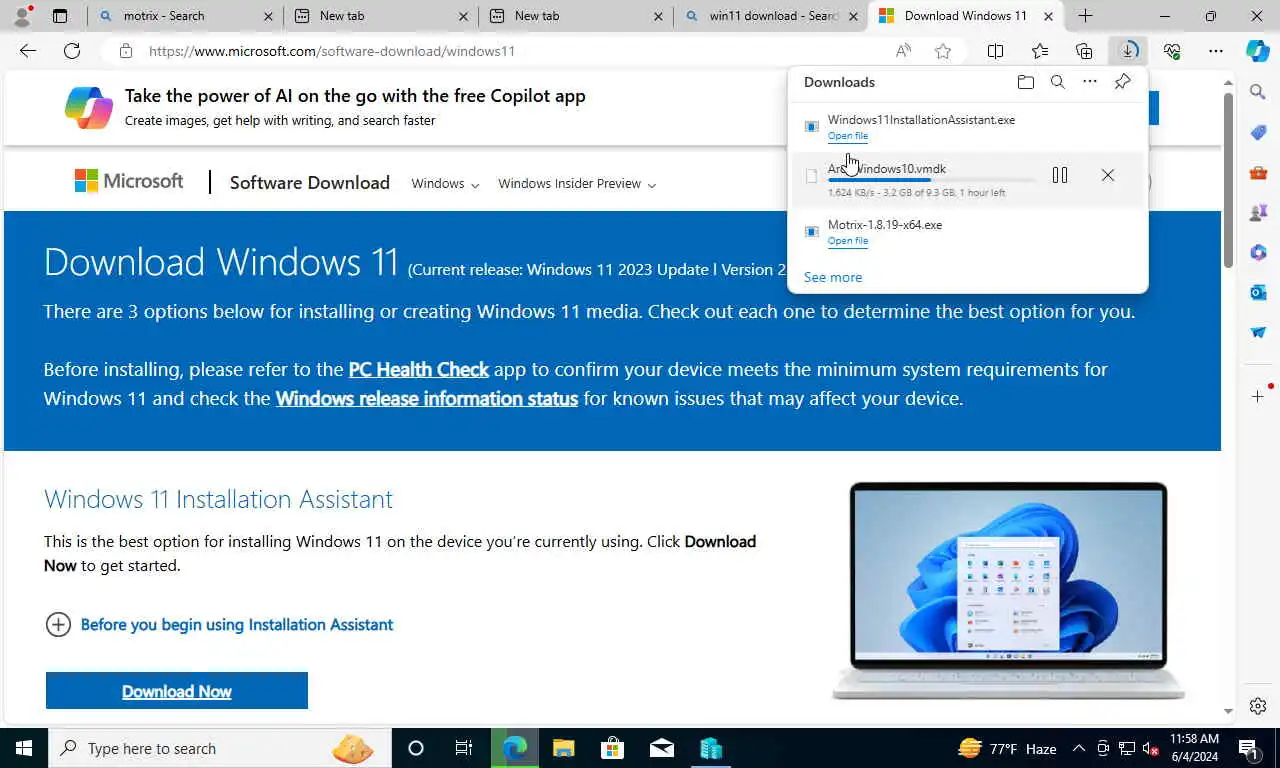The image size is (1280, 768).
Task: Open sidebar Games icon
Action: 1258,212
